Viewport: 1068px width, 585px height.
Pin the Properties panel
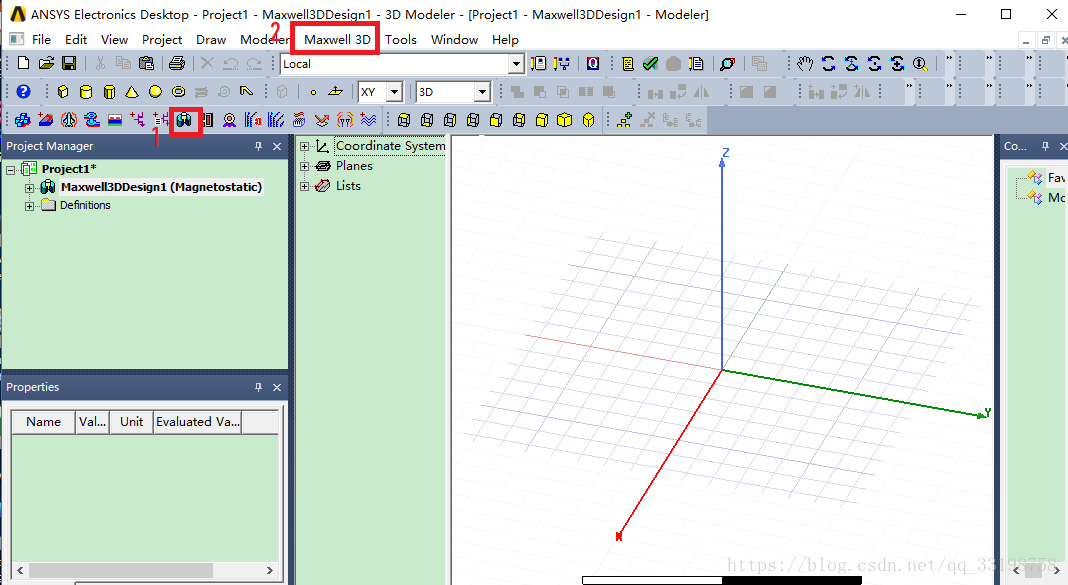[258, 387]
